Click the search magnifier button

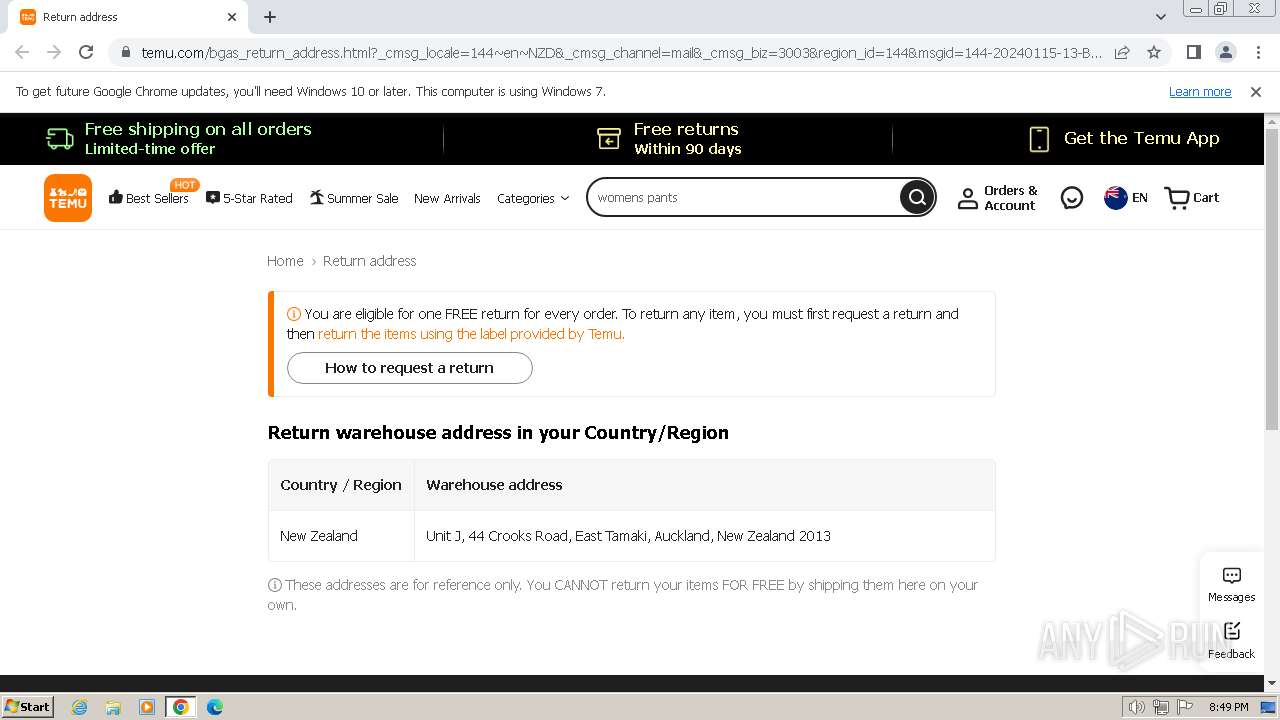(916, 198)
